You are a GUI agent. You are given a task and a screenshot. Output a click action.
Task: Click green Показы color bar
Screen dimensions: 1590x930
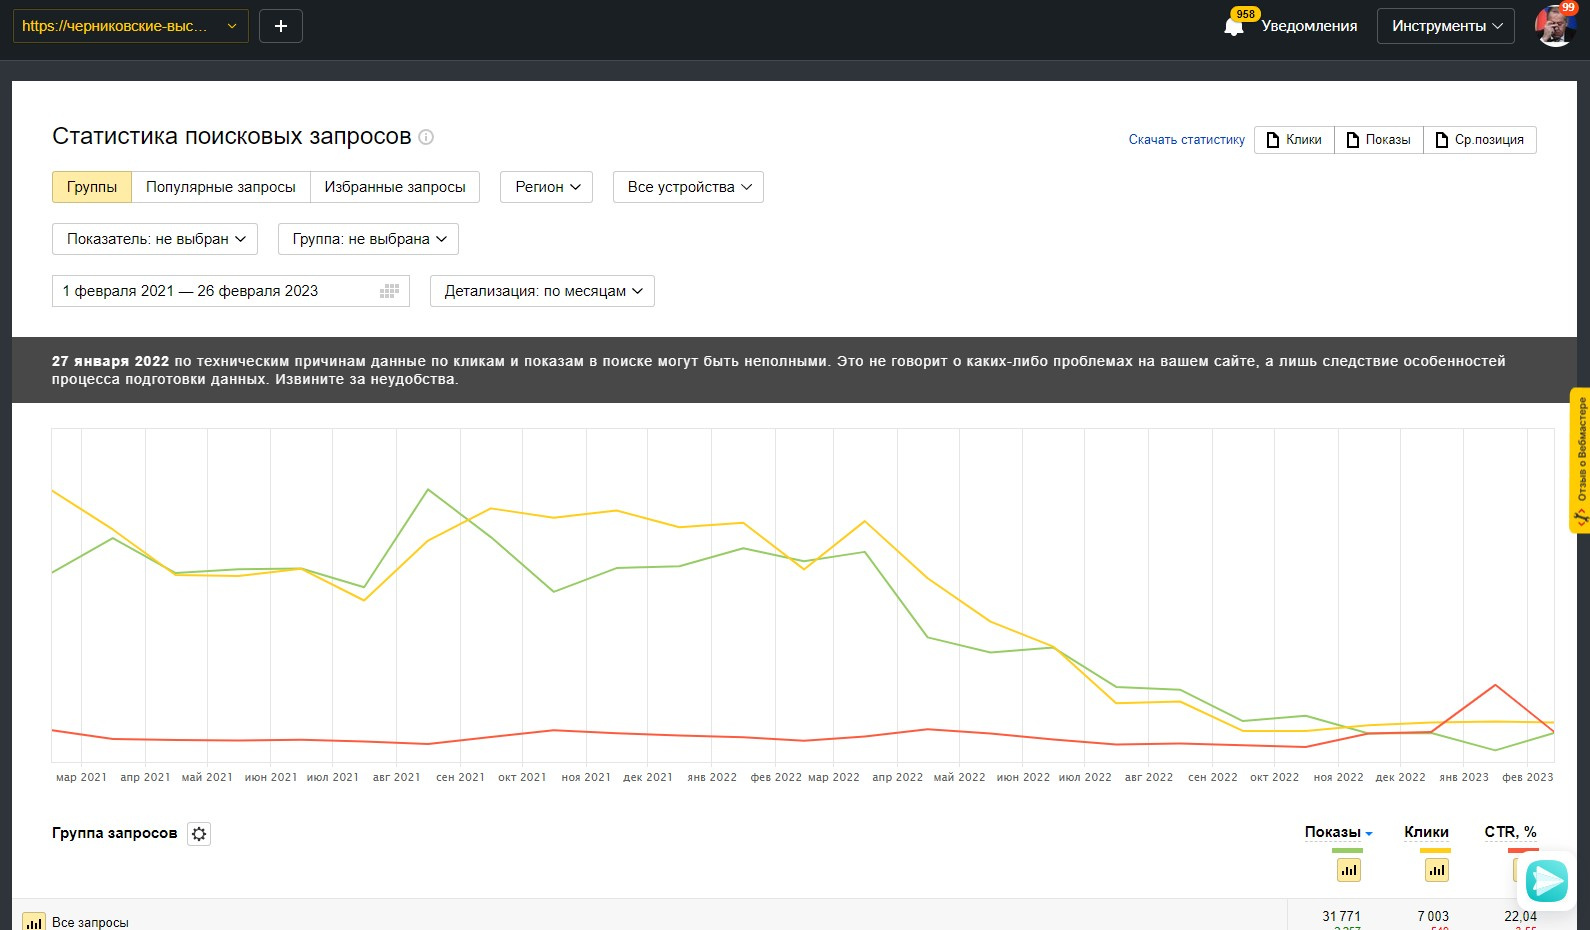pyautogui.click(x=1347, y=850)
